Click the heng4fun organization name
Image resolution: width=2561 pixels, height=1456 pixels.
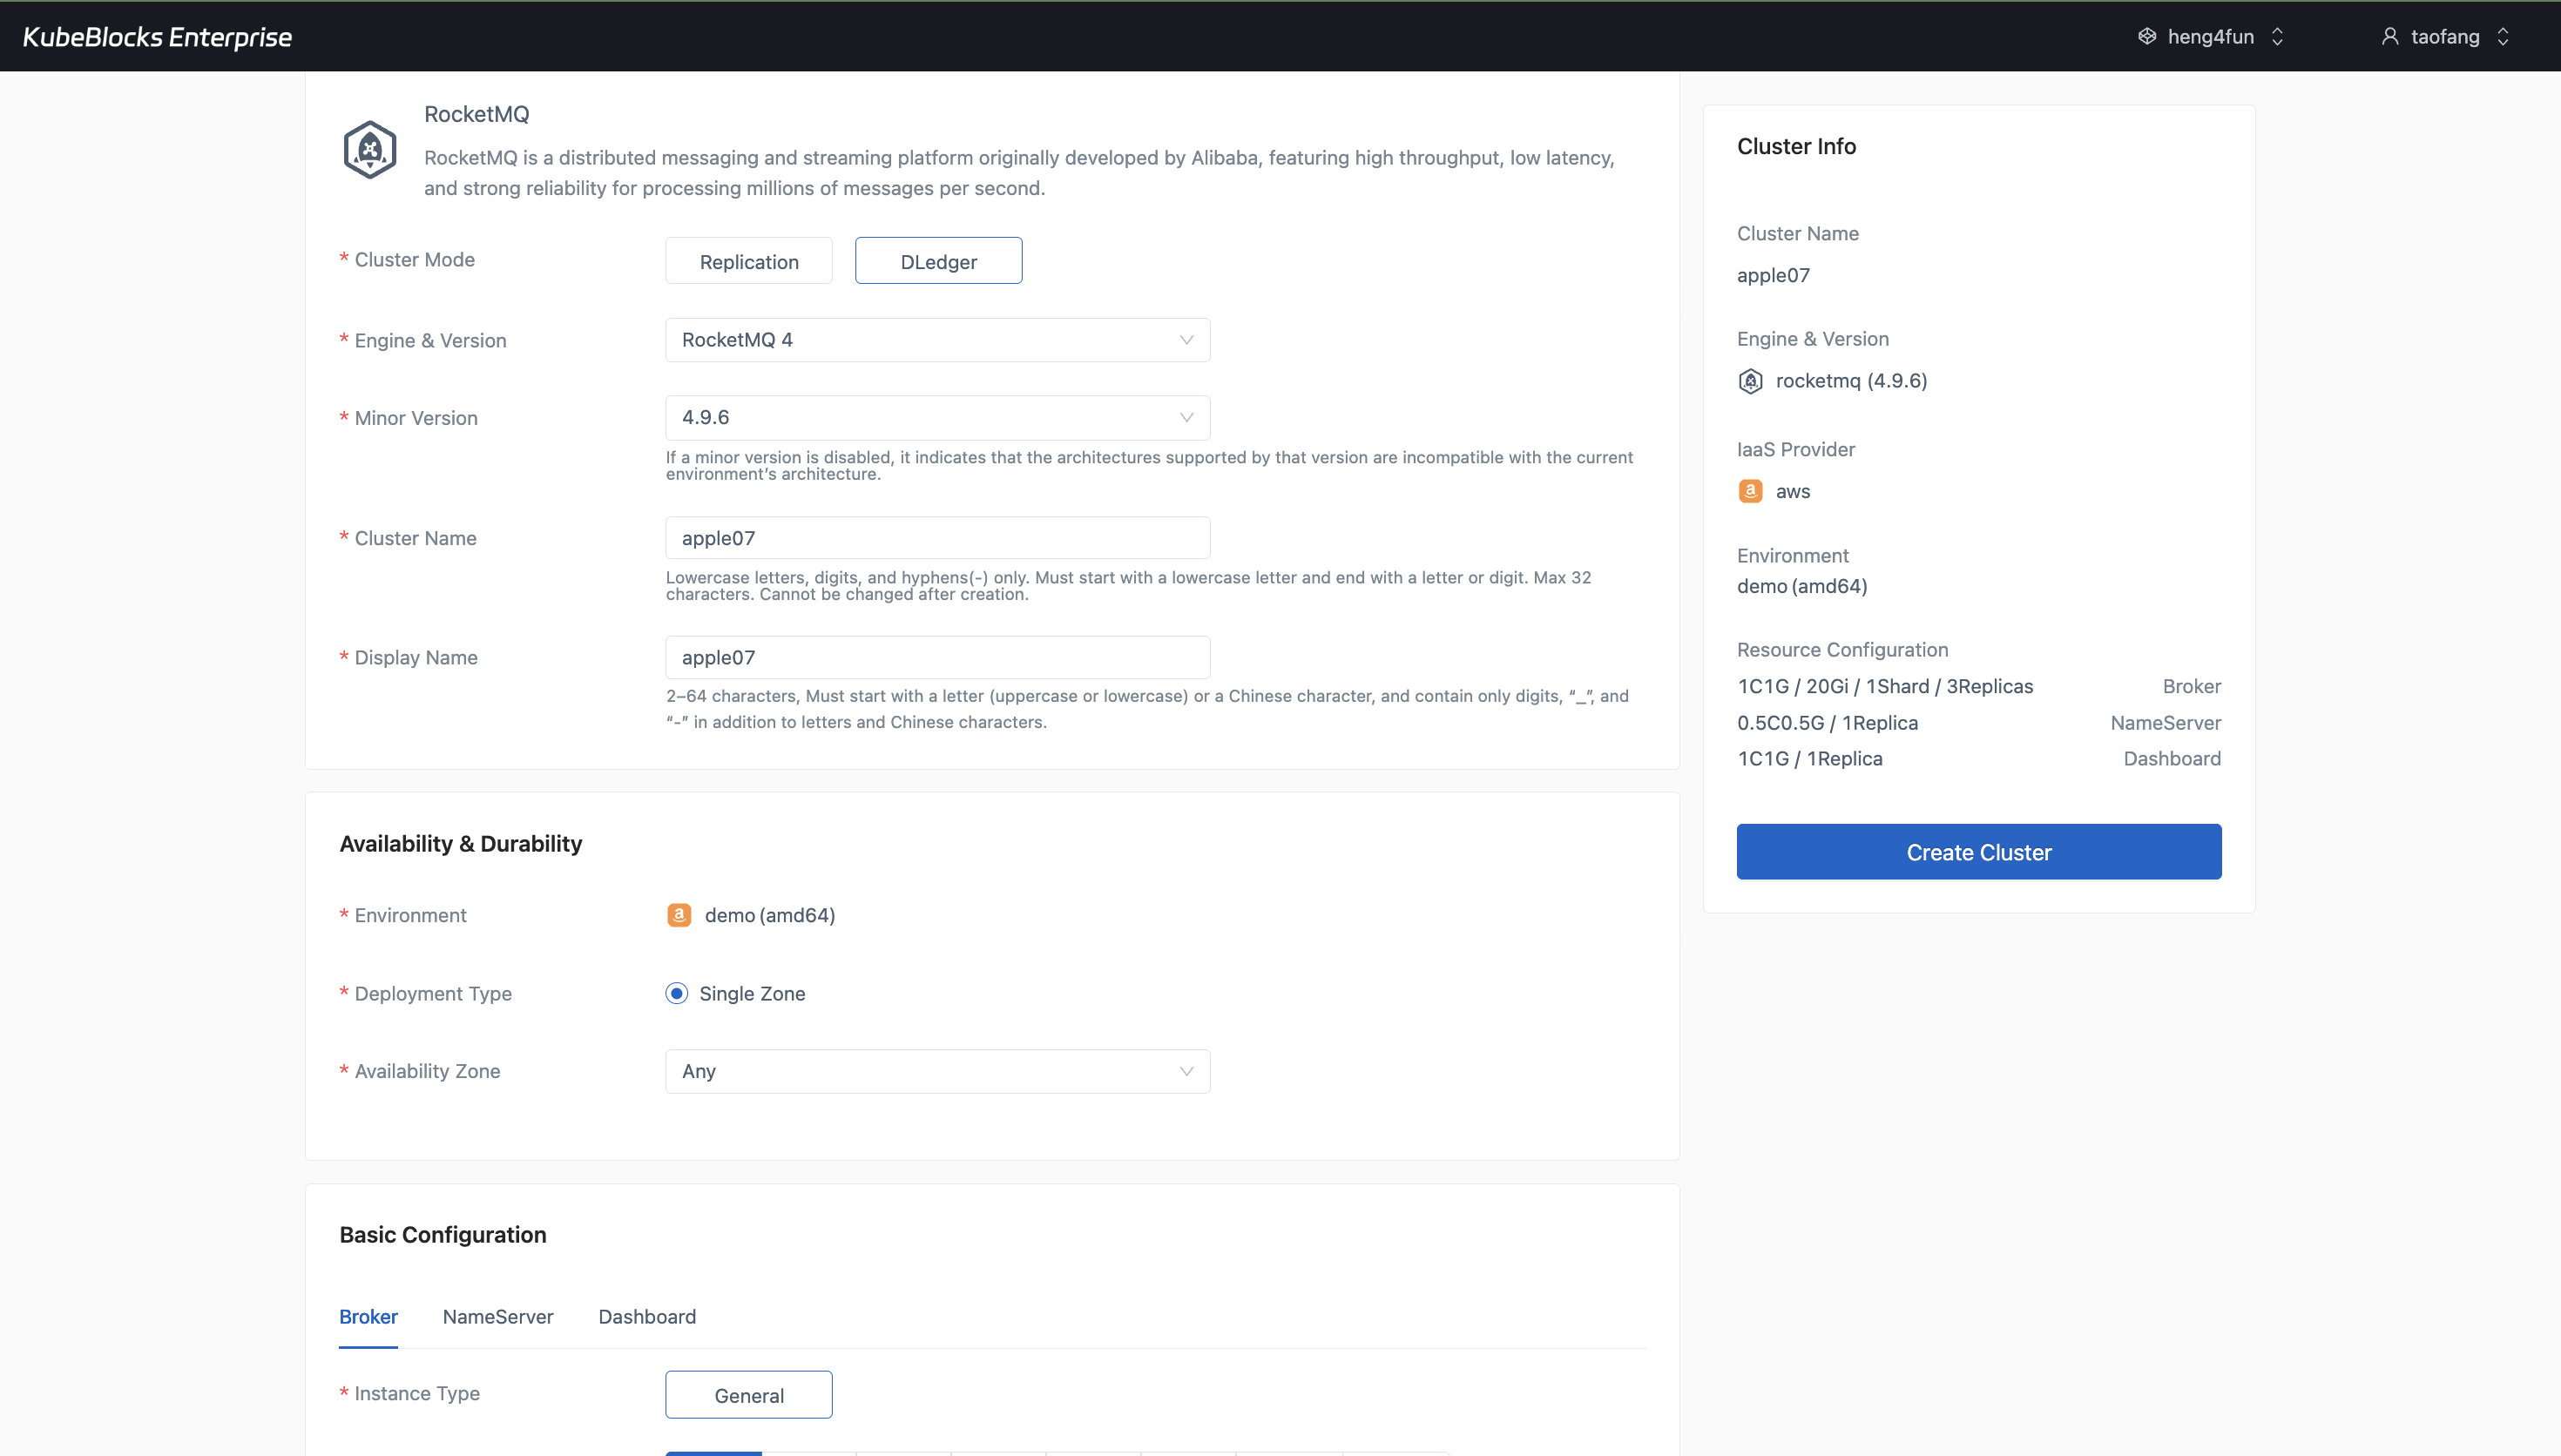[2210, 36]
